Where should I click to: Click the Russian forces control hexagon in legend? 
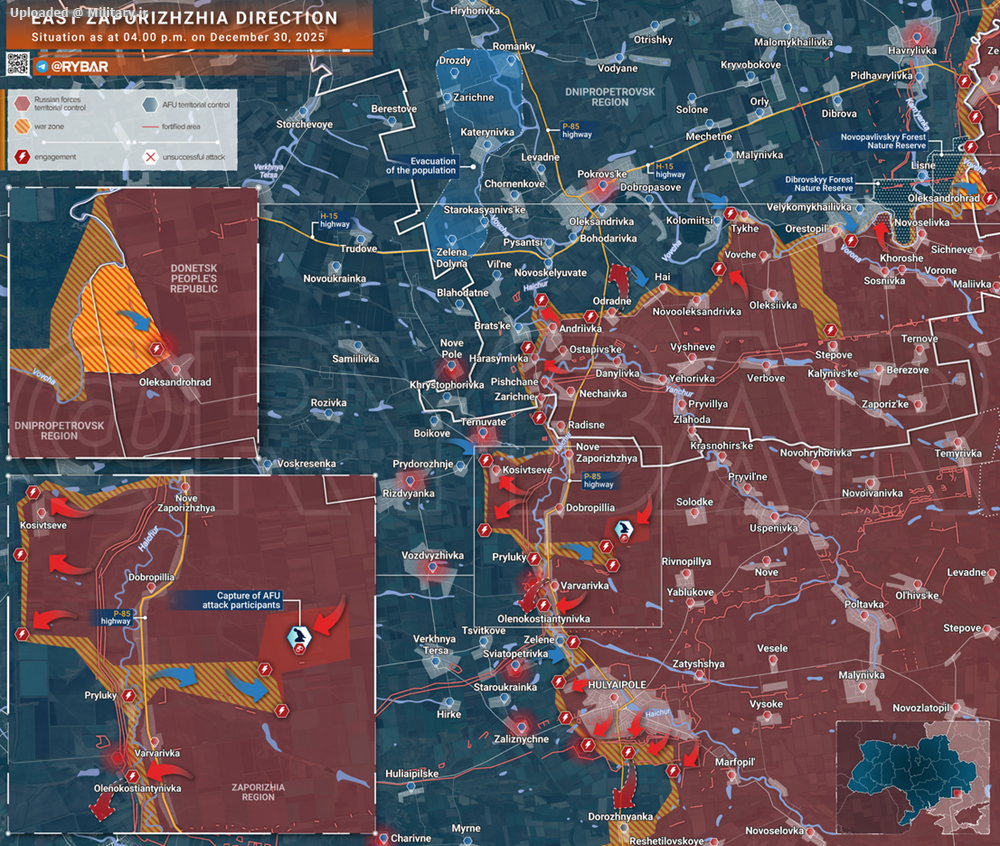tap(22, 103)
